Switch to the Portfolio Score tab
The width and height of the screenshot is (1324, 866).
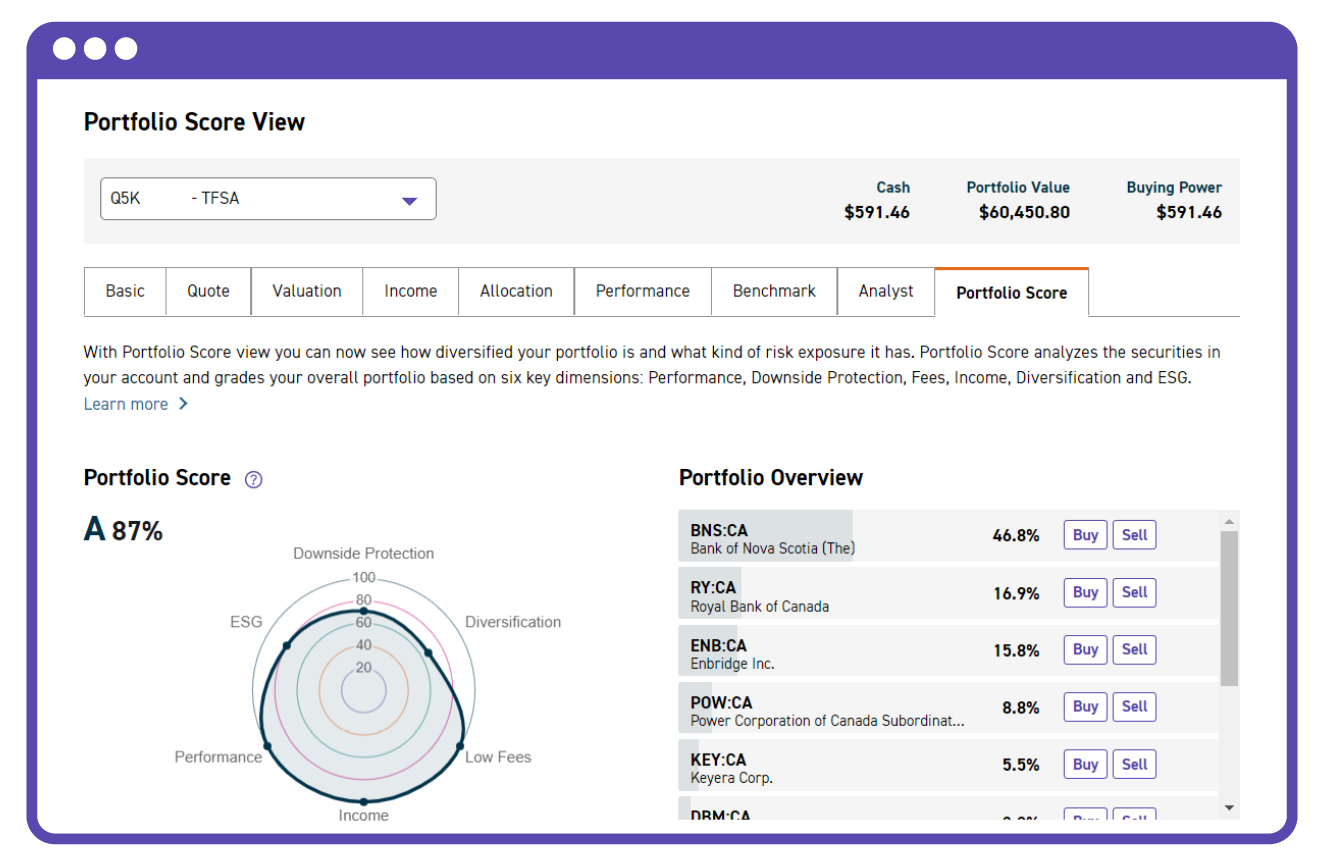(x=1012, y=291)
